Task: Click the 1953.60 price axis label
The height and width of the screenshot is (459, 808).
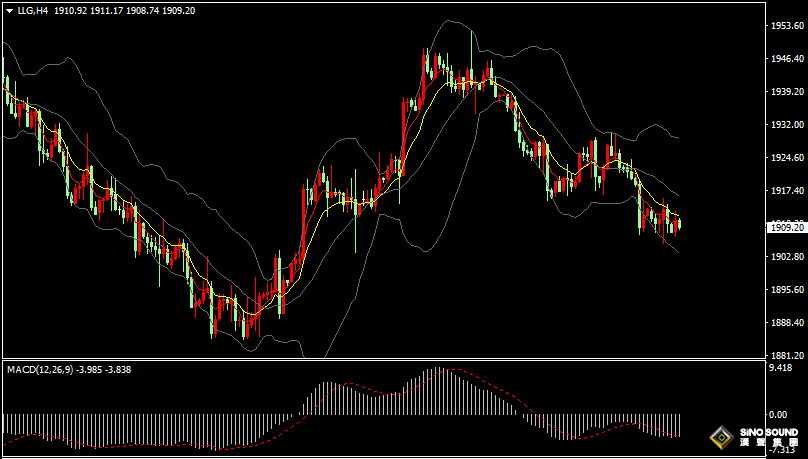Action: (786, 26)
